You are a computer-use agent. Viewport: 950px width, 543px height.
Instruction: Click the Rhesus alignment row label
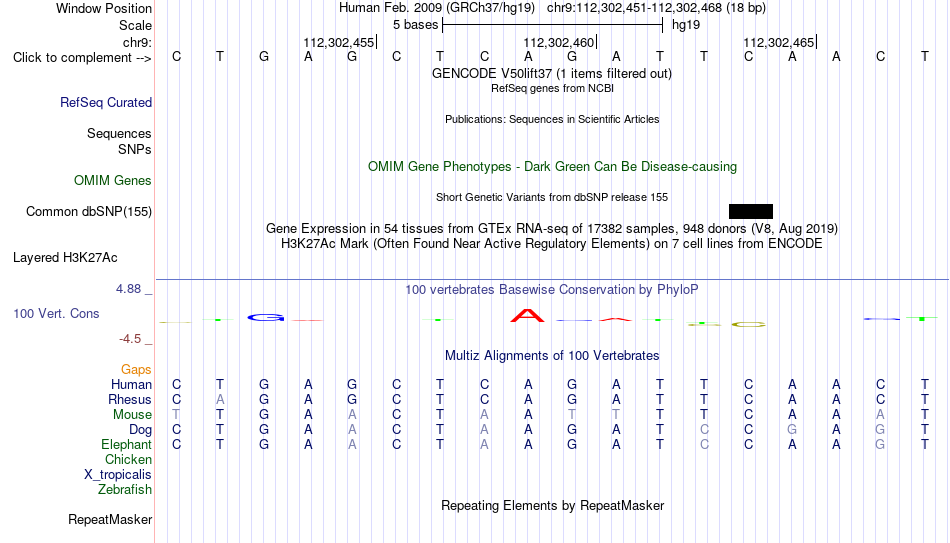130,400
